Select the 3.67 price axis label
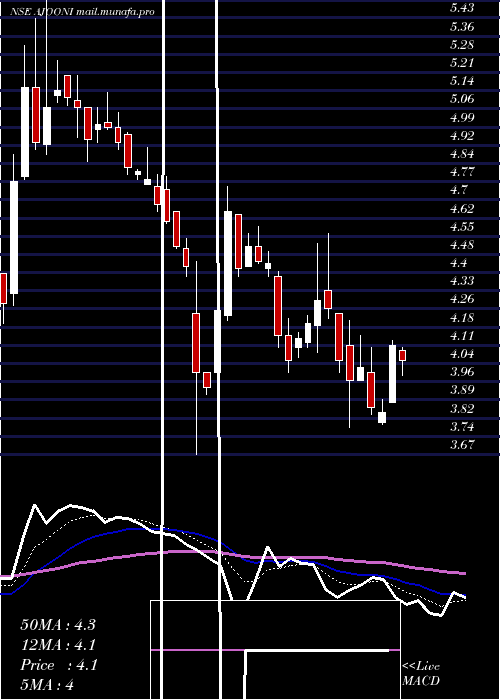 [462, 445]
